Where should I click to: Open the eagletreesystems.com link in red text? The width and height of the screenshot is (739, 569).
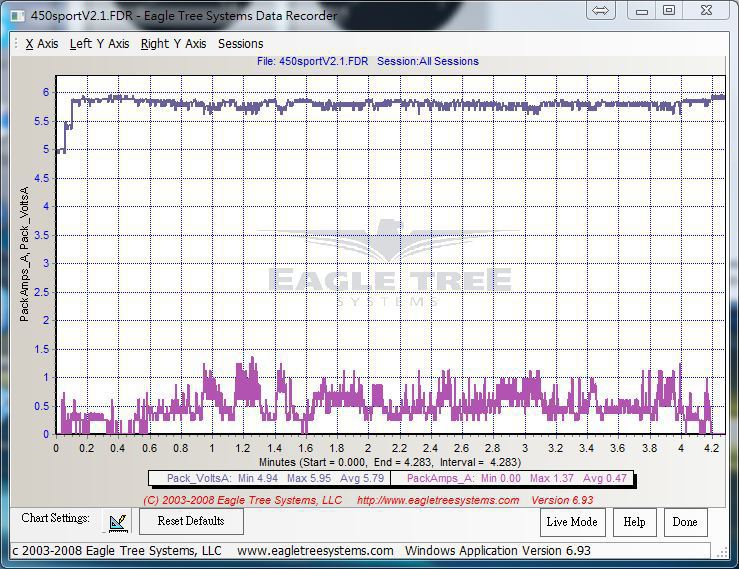(437, 500)
